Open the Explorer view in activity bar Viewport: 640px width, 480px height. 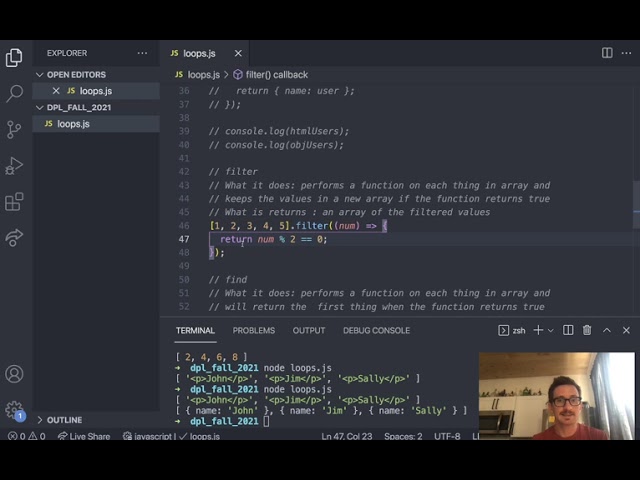point(14,57)
